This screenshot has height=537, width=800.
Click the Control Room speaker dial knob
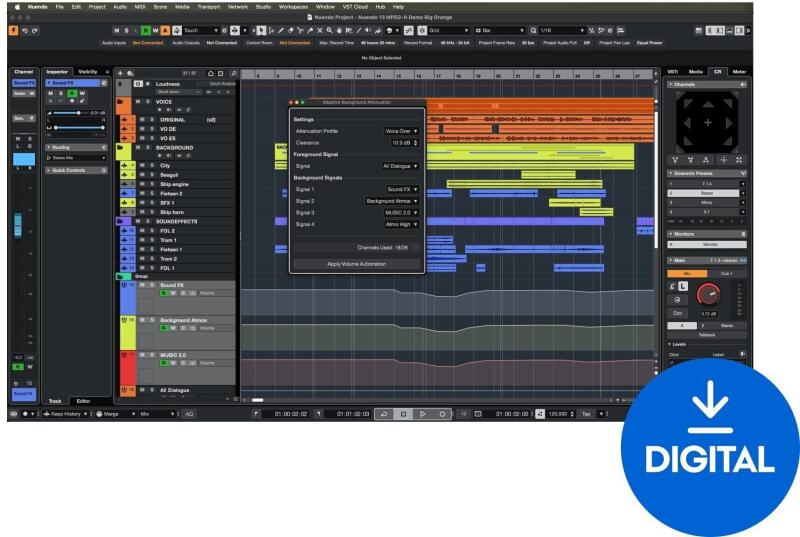click(708, 294)
